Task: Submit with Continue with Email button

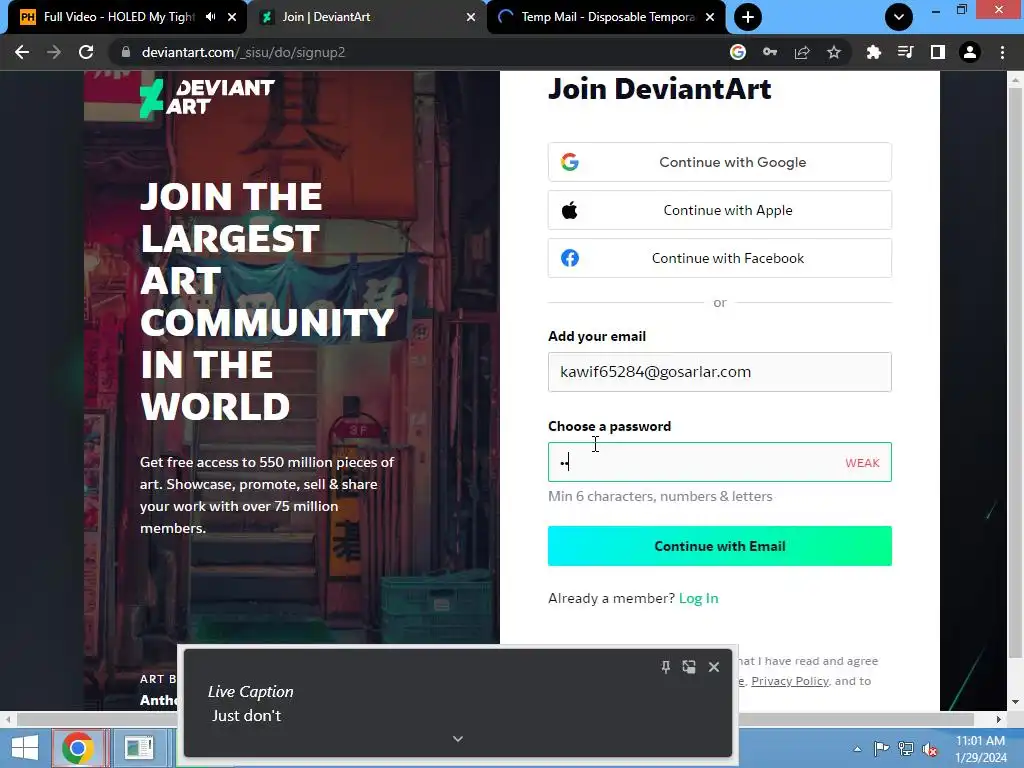Action: (720, 546)
